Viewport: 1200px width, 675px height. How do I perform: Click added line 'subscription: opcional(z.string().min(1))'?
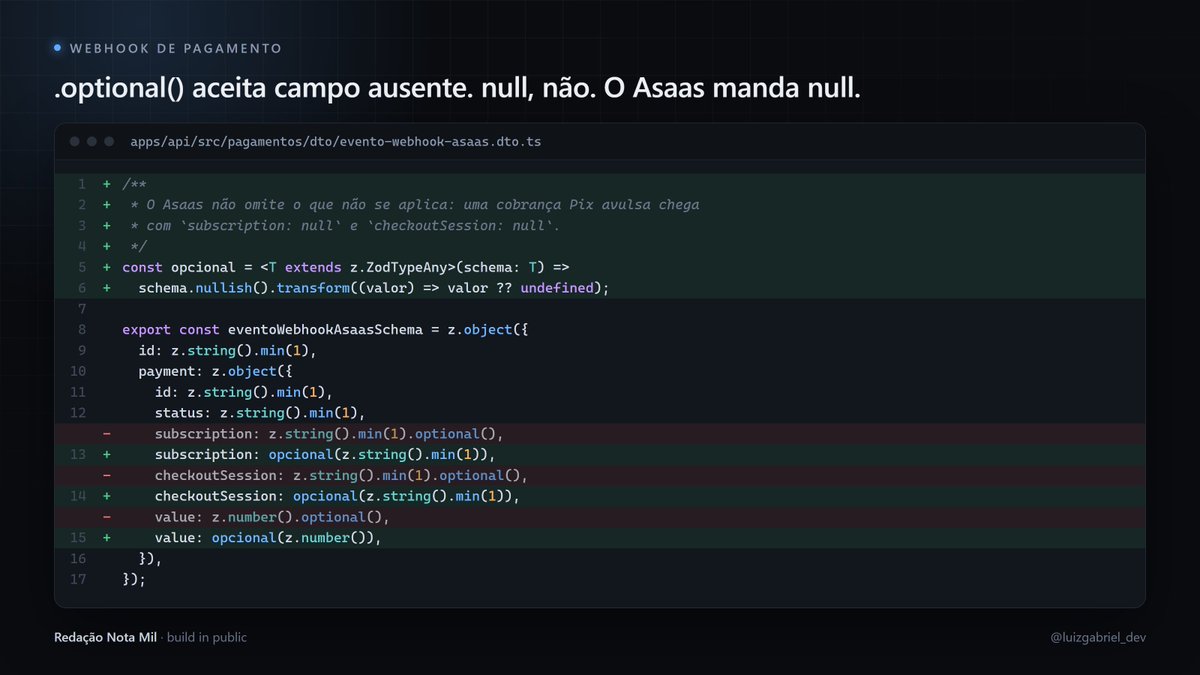click(325, 455)
